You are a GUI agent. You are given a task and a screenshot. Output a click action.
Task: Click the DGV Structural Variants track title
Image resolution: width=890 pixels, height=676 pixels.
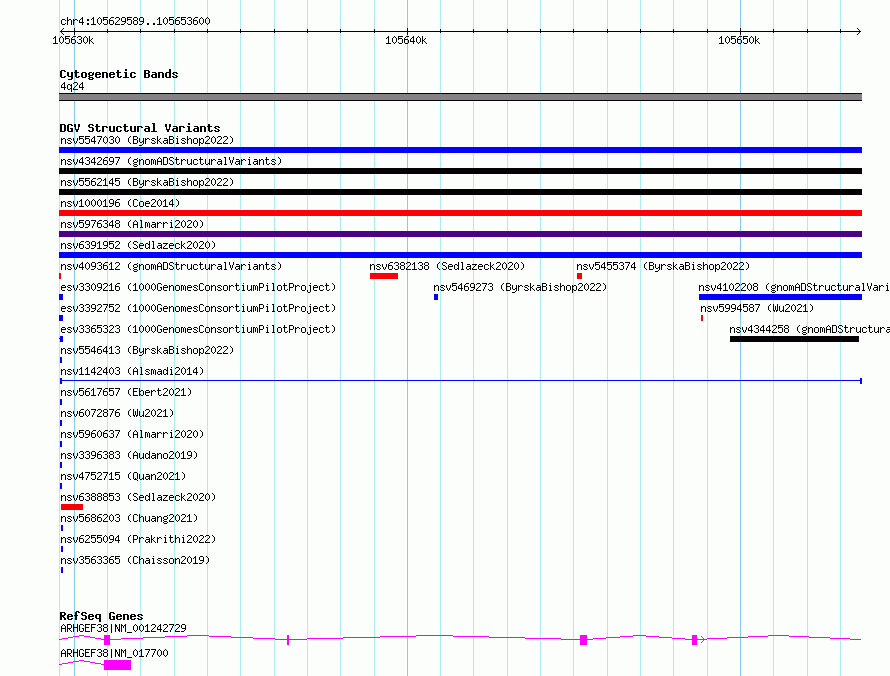pyautogui.click(x=140, y=128)
